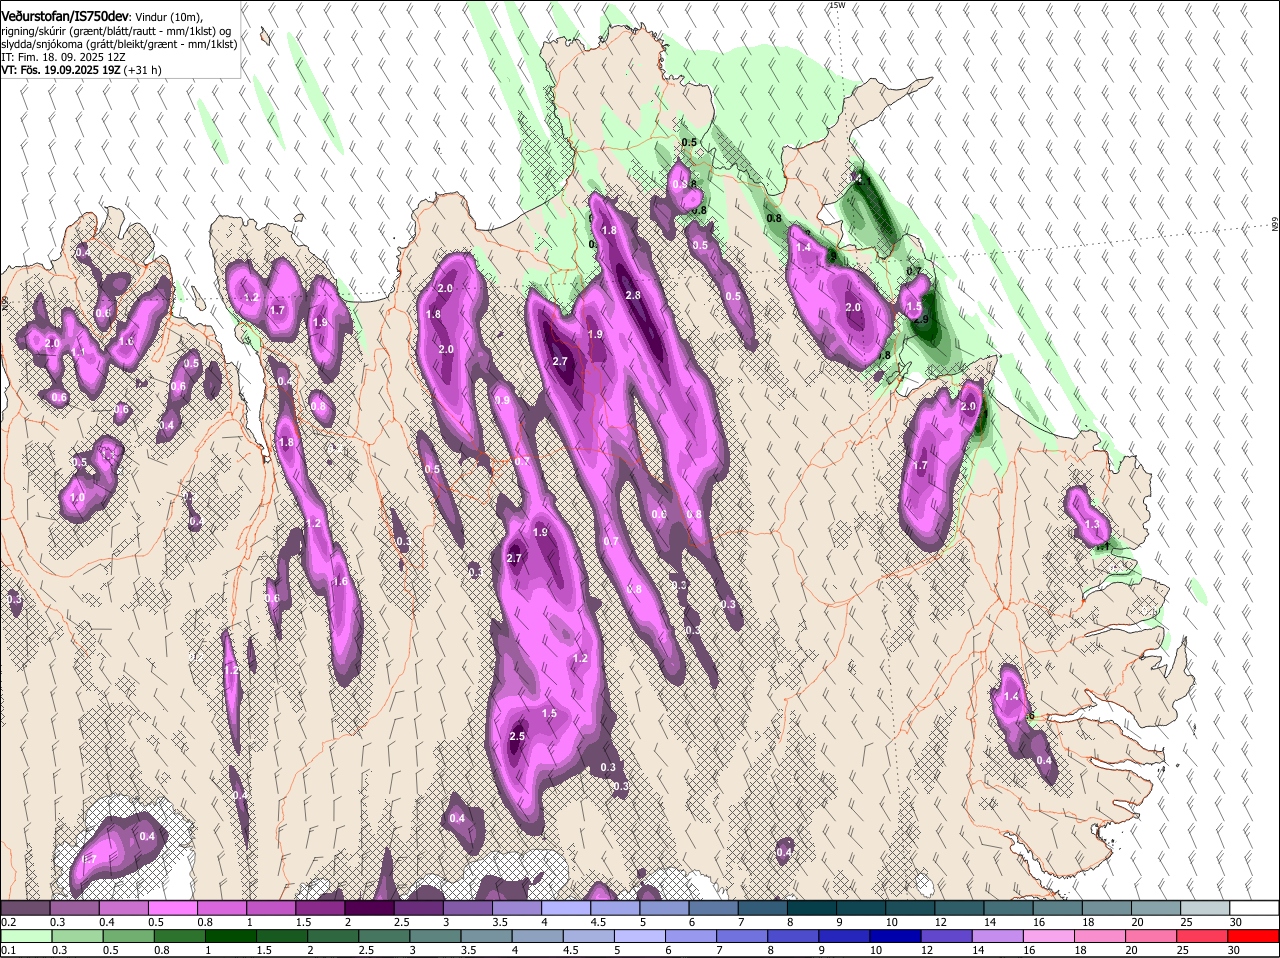
Task: Pick white upper legend swatch starting at 30
Action: (1255, 908)
